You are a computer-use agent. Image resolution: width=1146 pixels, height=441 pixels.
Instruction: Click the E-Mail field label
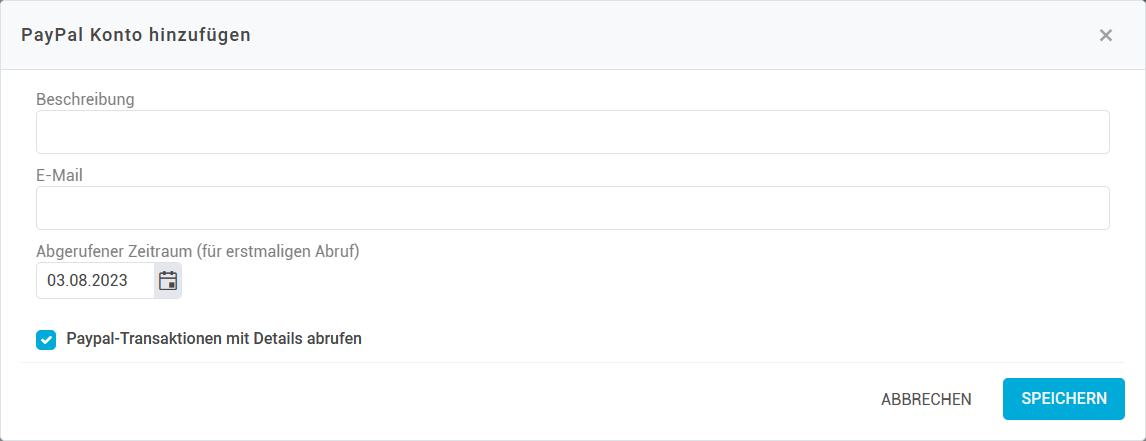pos(59,175)
